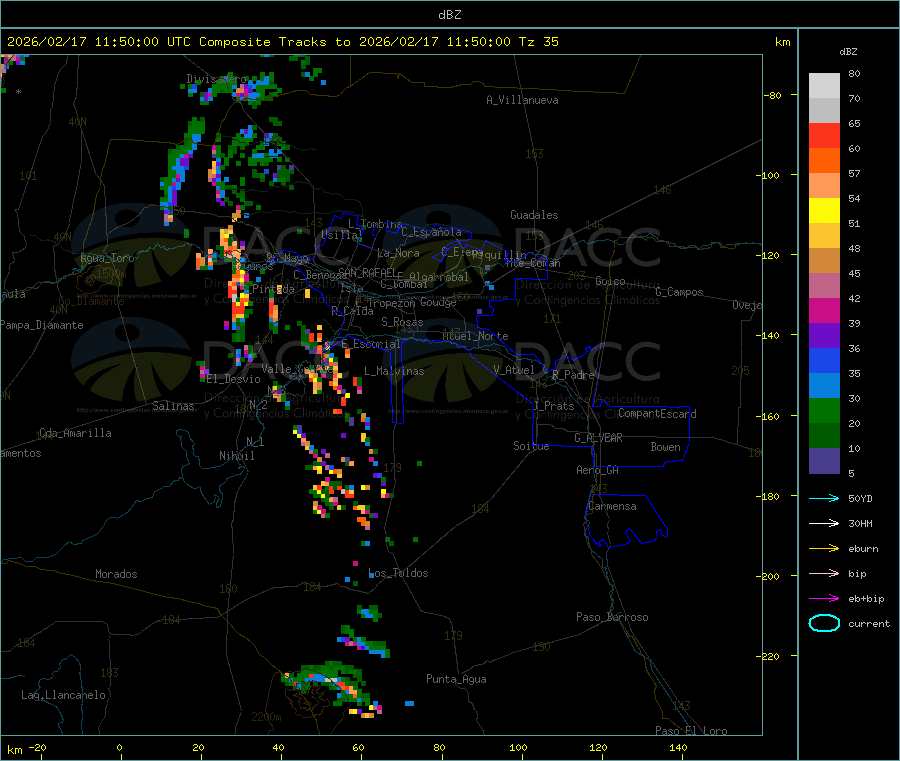Screen dimensions: 900x761
Task: Click the timestamp header text
Action: click(282, 42)
